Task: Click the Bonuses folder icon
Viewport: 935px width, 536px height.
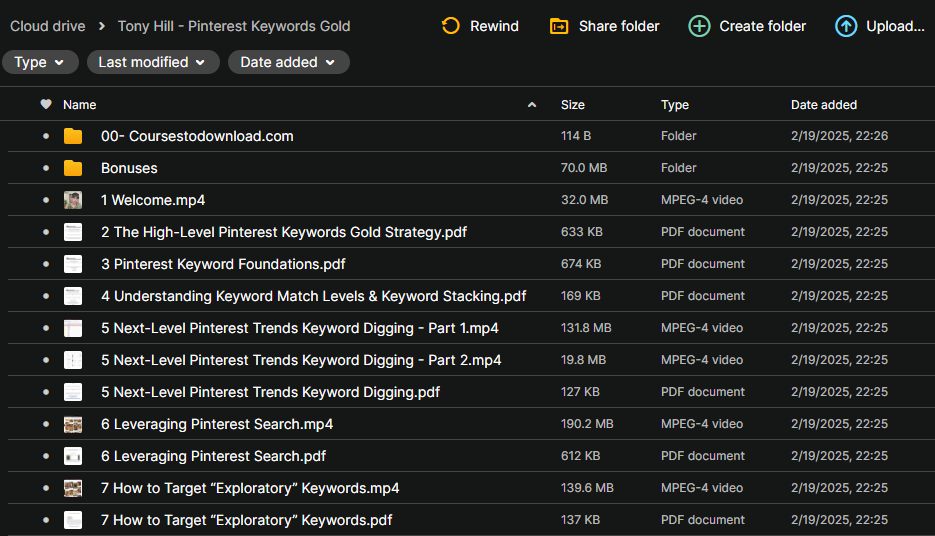Action: (73, 168)
